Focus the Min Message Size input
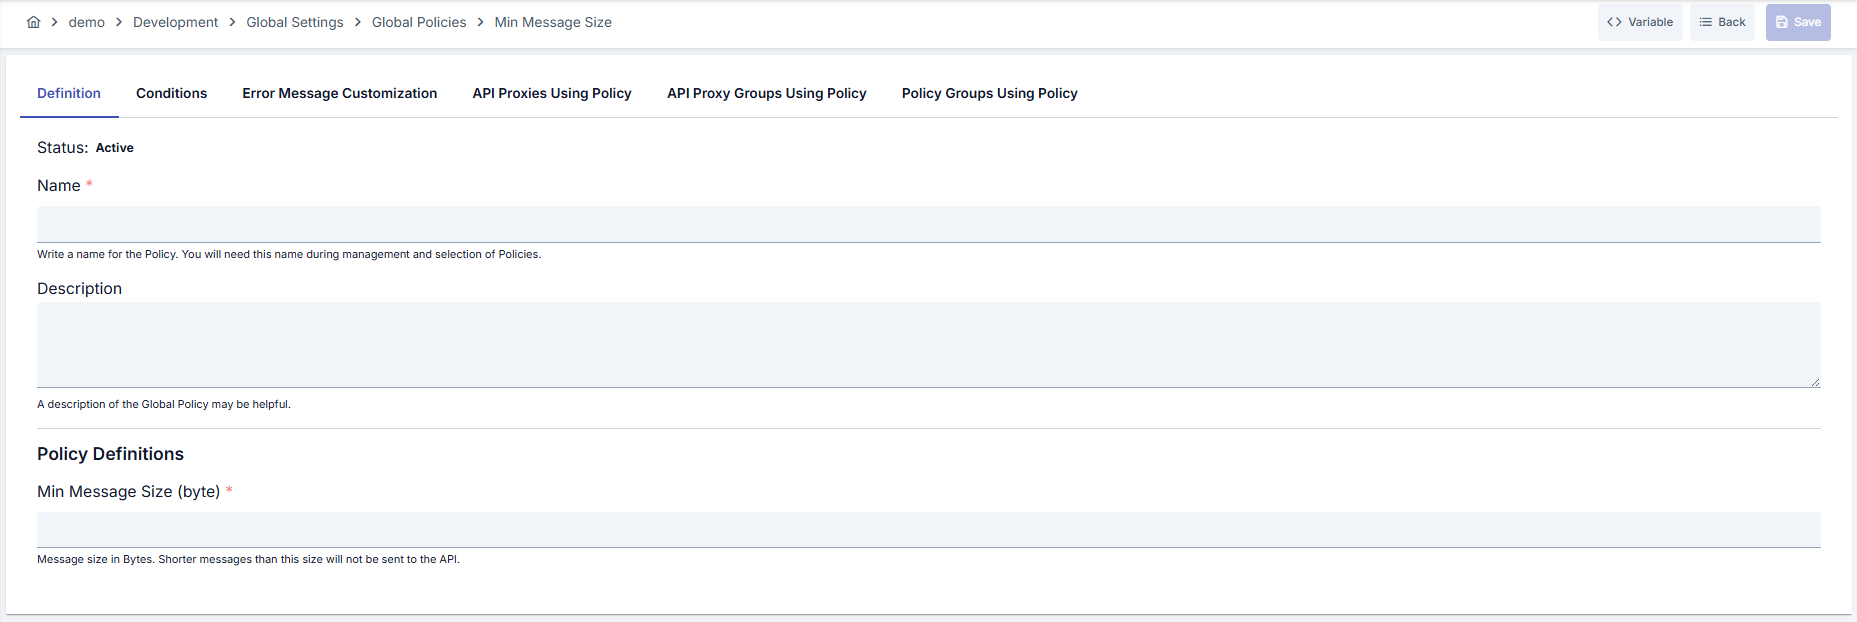Viewport: 1857px width, 622px height. pos(929,530)
